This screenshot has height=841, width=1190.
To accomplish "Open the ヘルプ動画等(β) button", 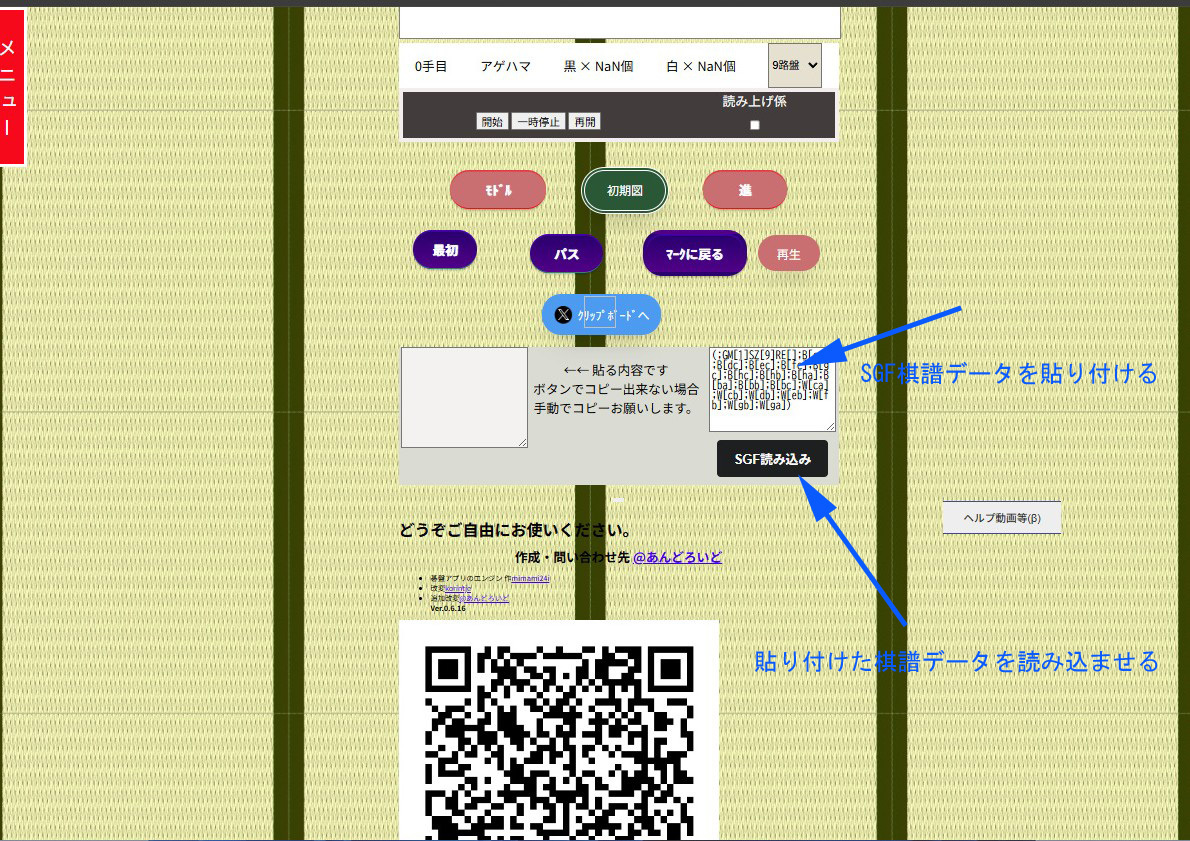I will [1002, 518].
